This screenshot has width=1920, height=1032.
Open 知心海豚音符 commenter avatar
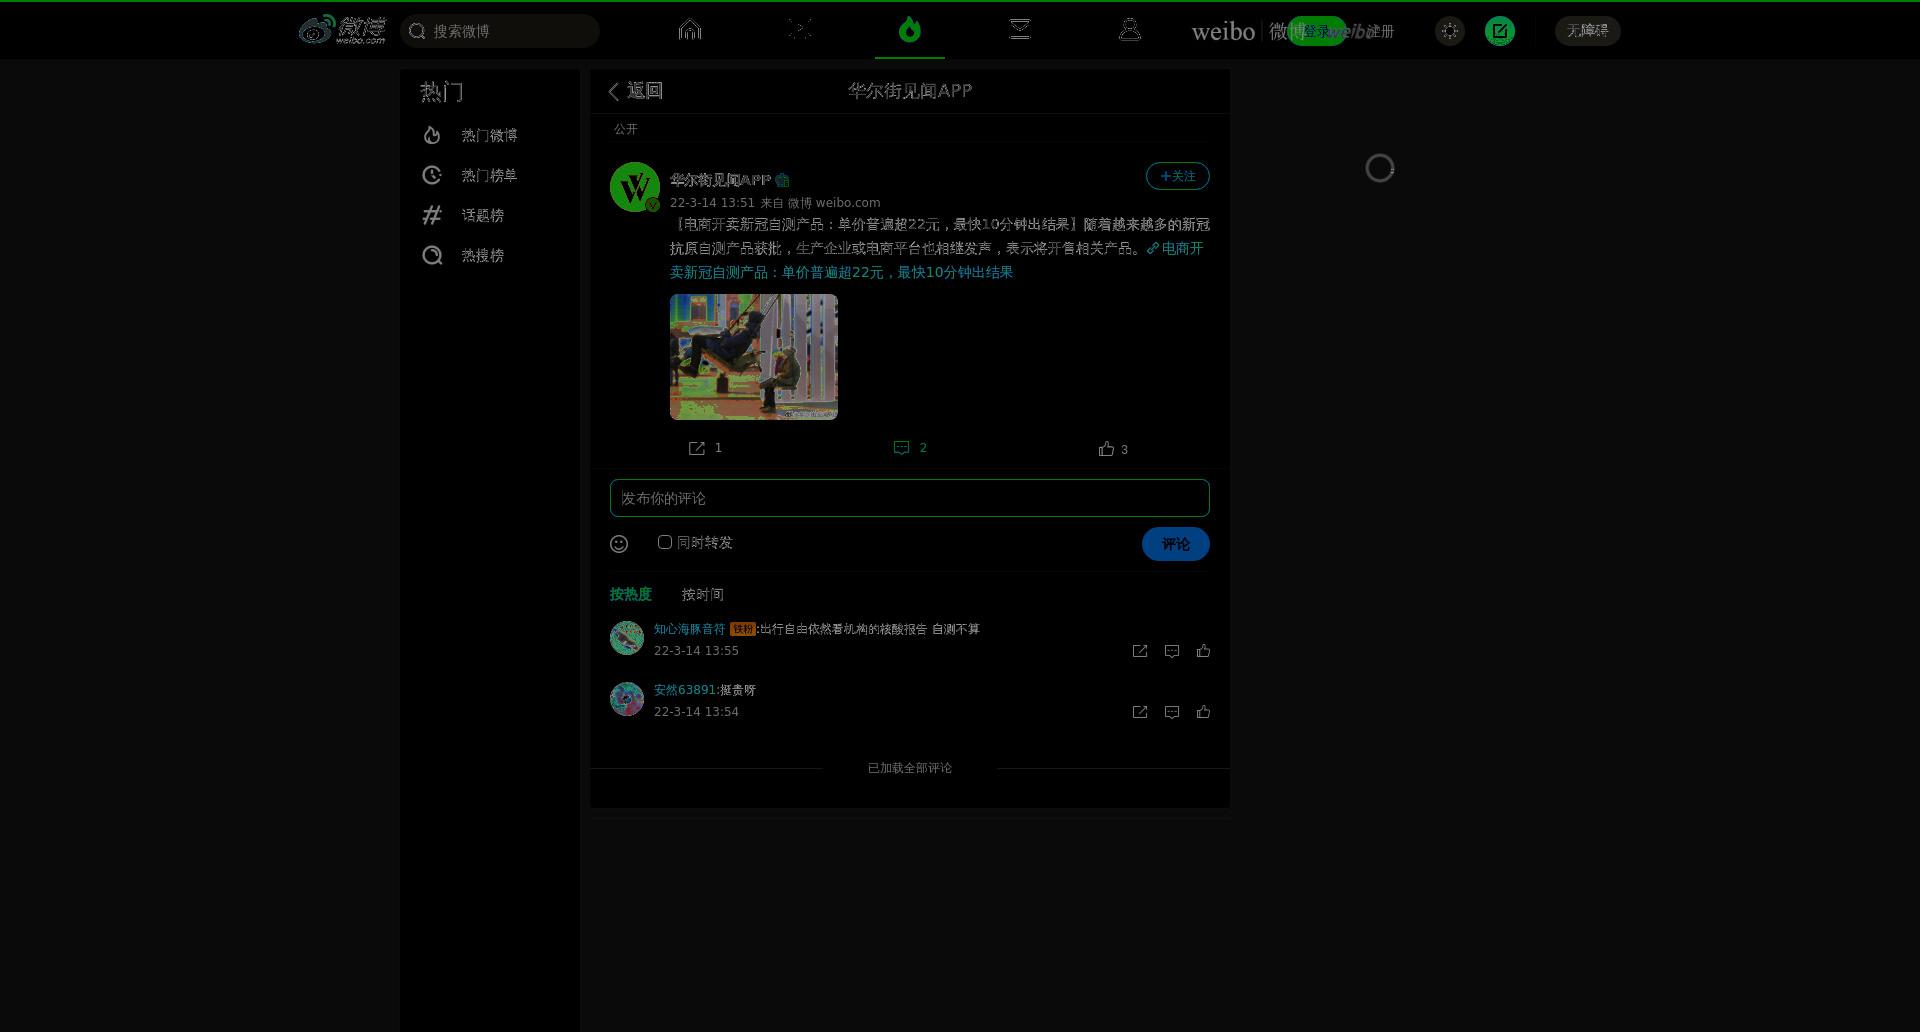(627, 638)
